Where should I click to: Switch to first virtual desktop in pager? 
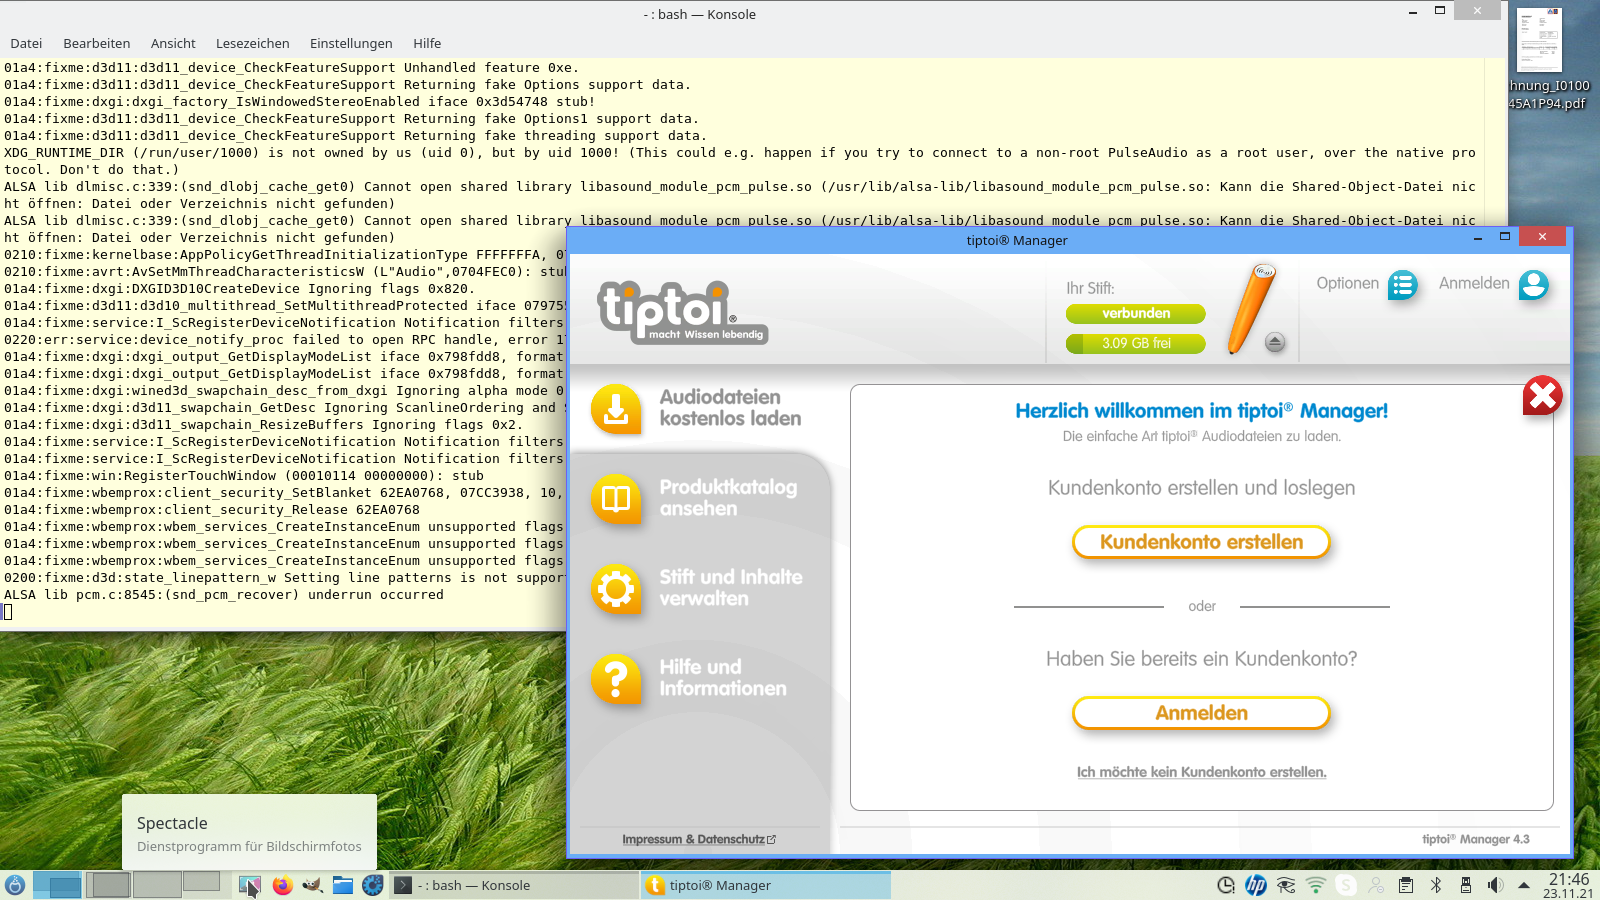click(58, 885)
